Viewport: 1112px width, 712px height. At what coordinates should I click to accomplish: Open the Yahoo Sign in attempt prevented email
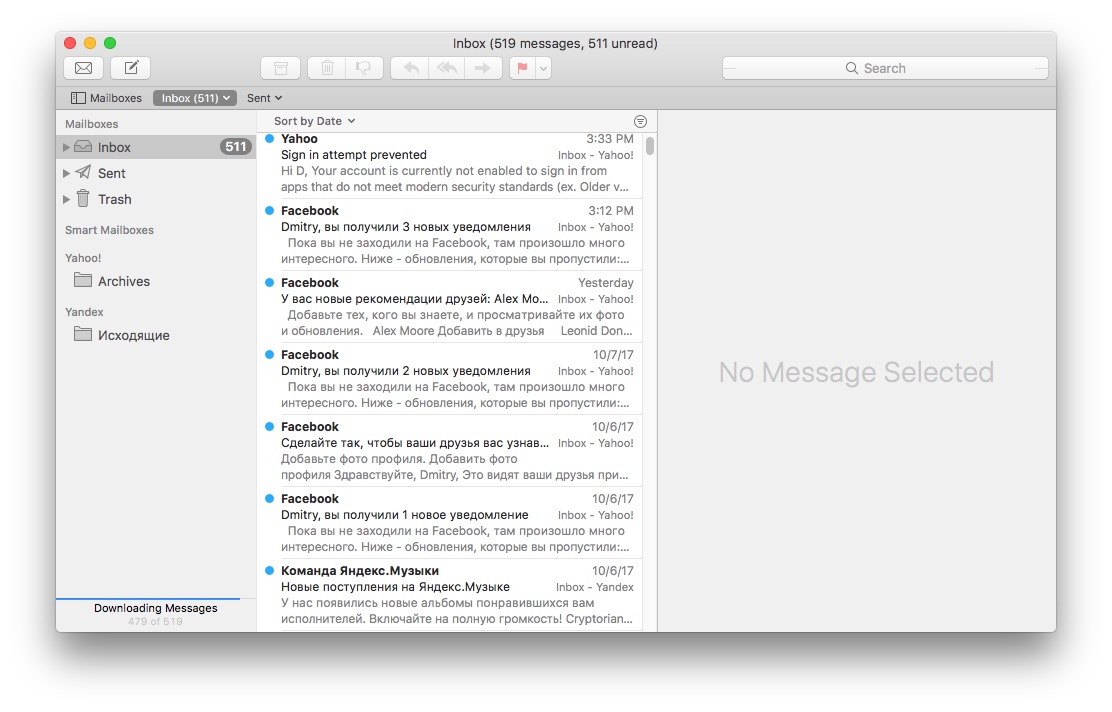(x=455, y=163)
